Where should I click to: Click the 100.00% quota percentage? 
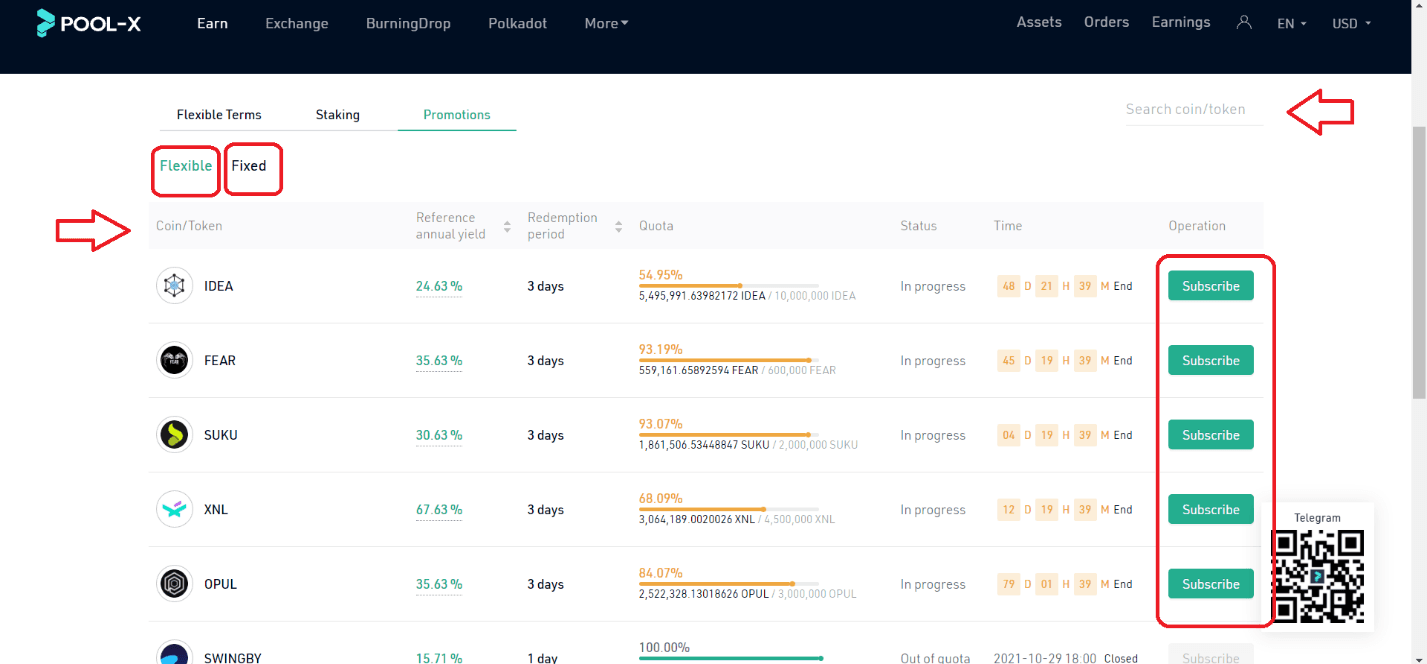[664, 647]
